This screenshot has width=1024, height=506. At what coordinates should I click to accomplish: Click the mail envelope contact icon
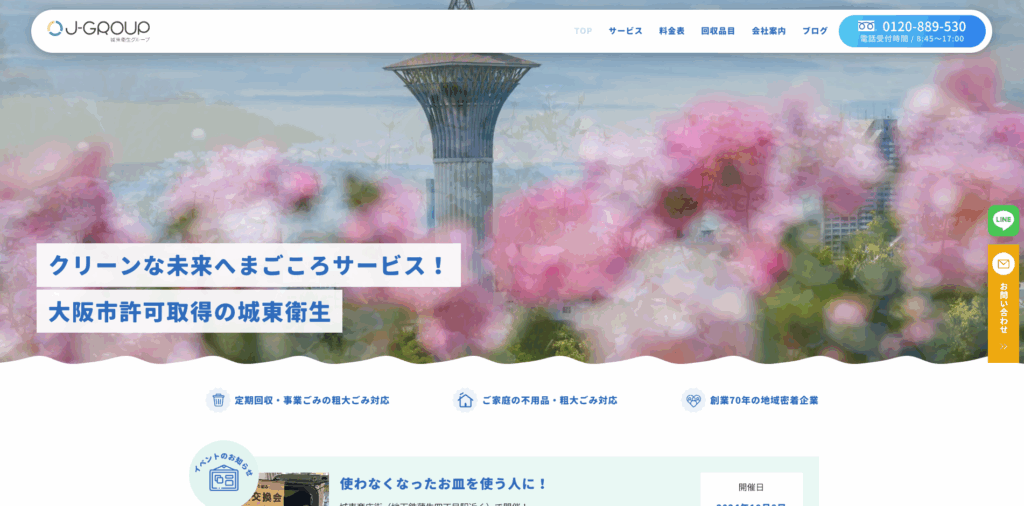click(1003, 264)
